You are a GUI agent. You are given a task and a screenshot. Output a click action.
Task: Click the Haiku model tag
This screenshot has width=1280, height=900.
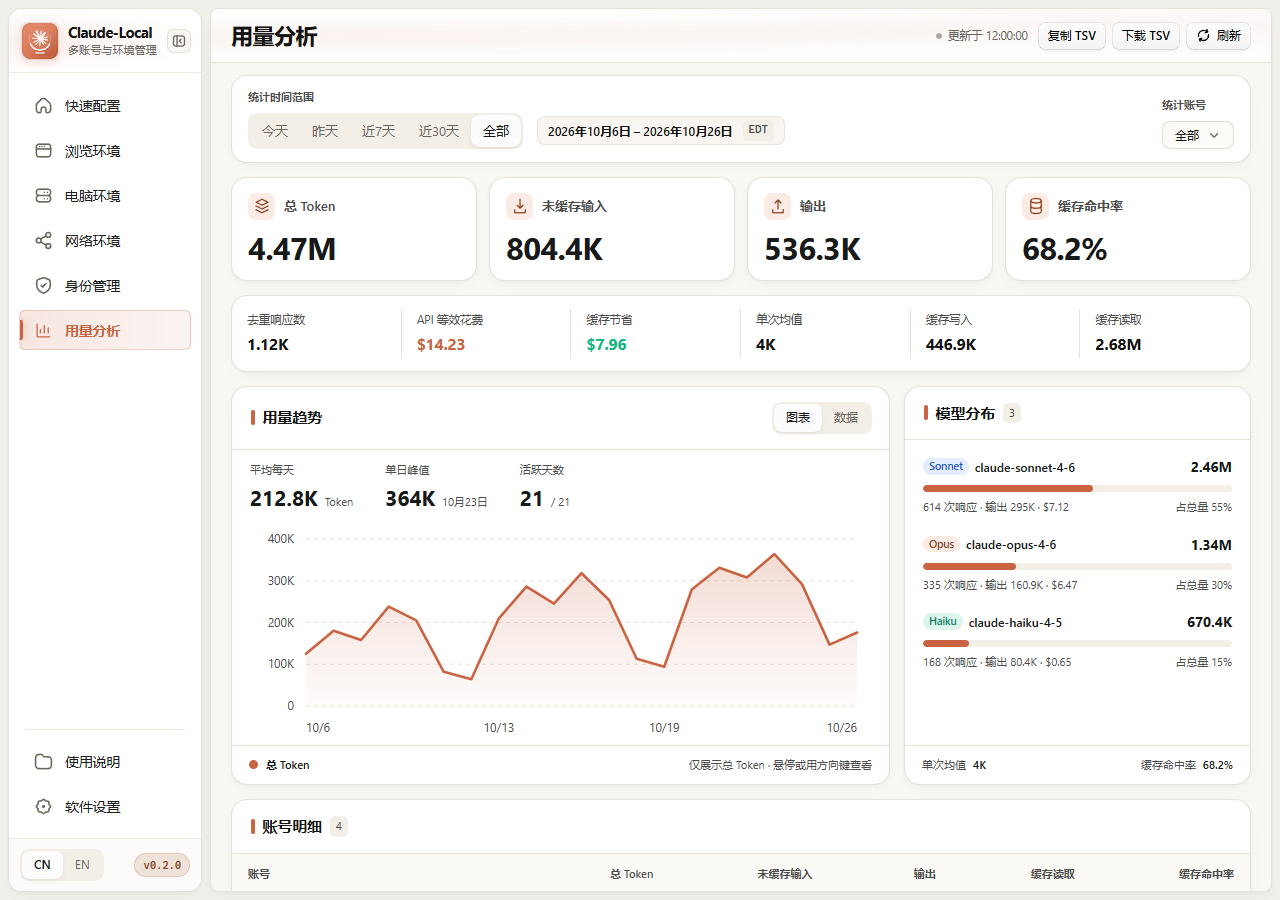[x=943, y=622]
